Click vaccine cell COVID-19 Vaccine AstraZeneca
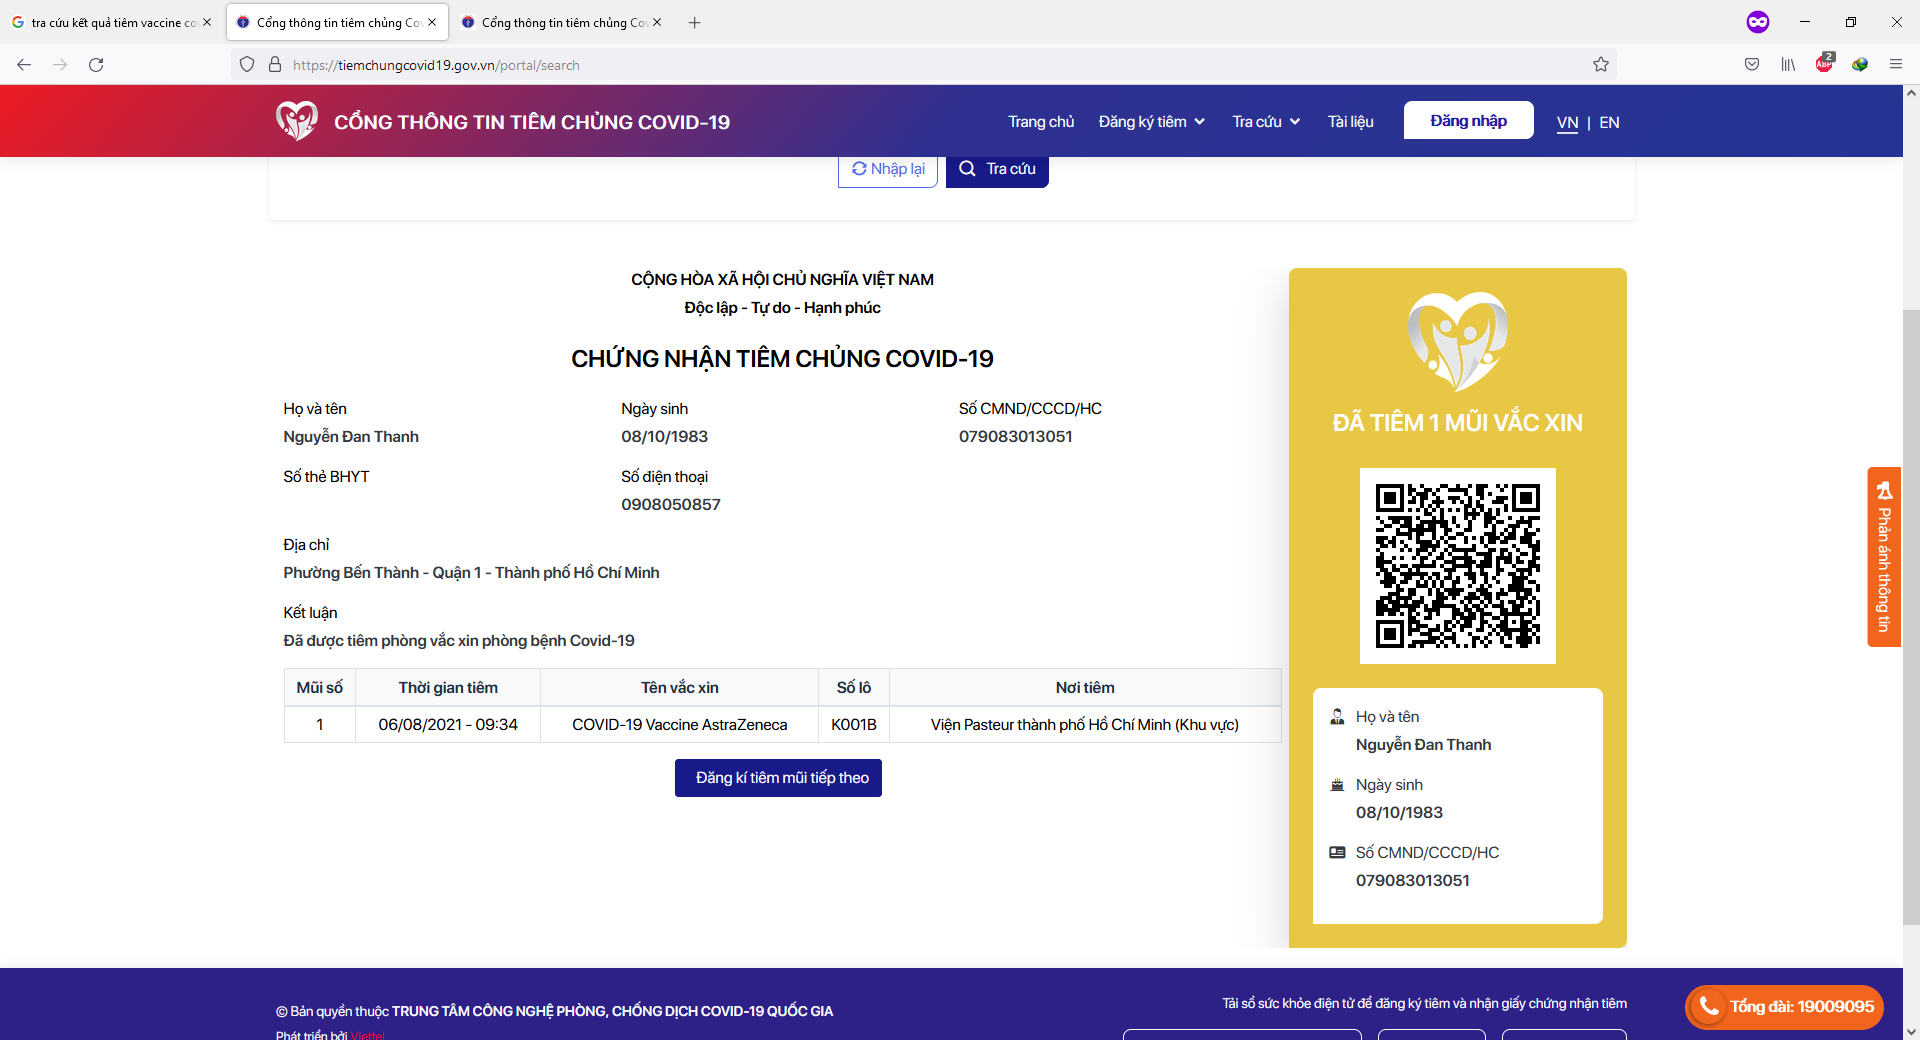 [x=680, y=725]
